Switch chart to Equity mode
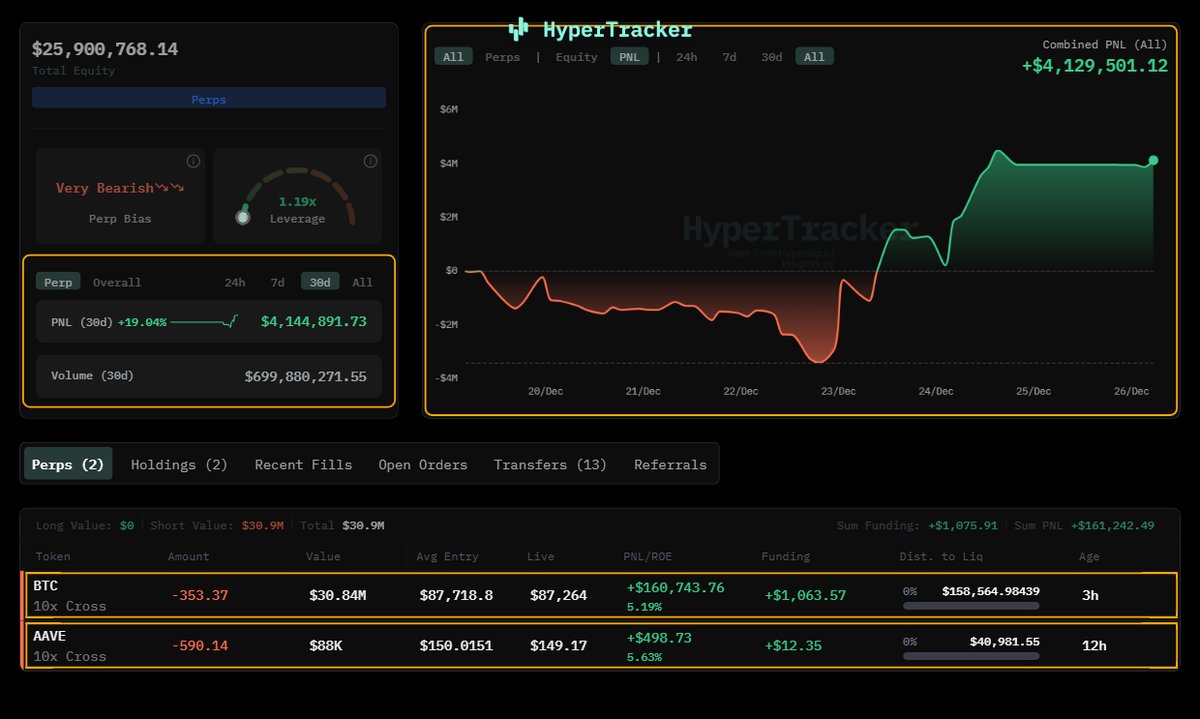Screen dimensions: 1200x719 pos(576,57)
